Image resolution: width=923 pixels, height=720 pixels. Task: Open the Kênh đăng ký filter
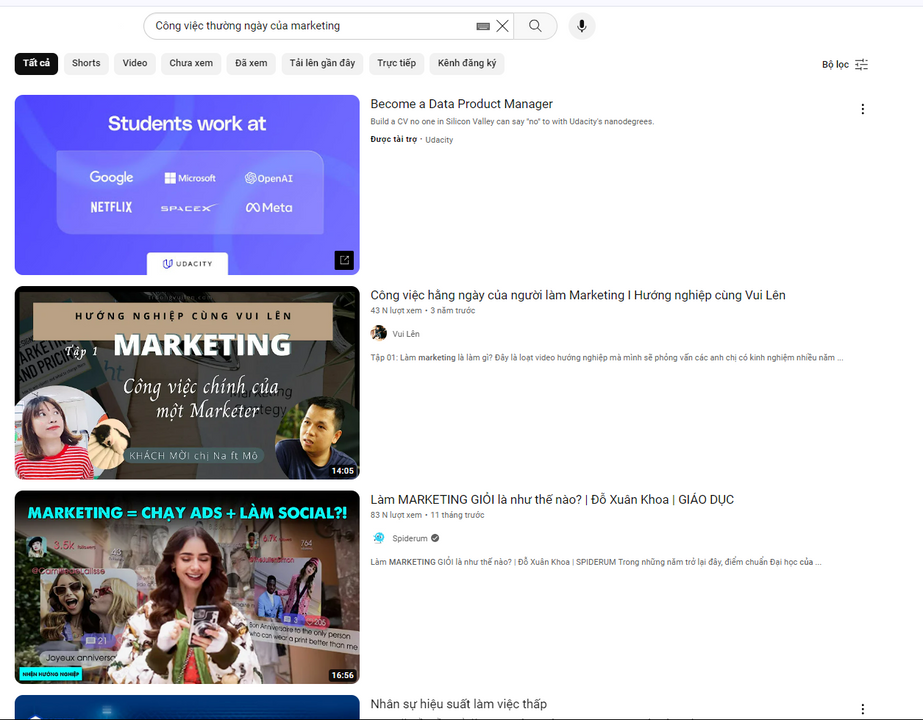[x=468, y=63]
